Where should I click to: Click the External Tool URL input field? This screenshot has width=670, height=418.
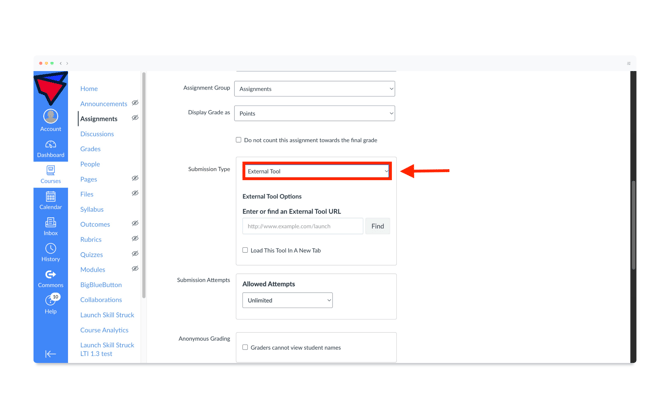pos(303,226)
